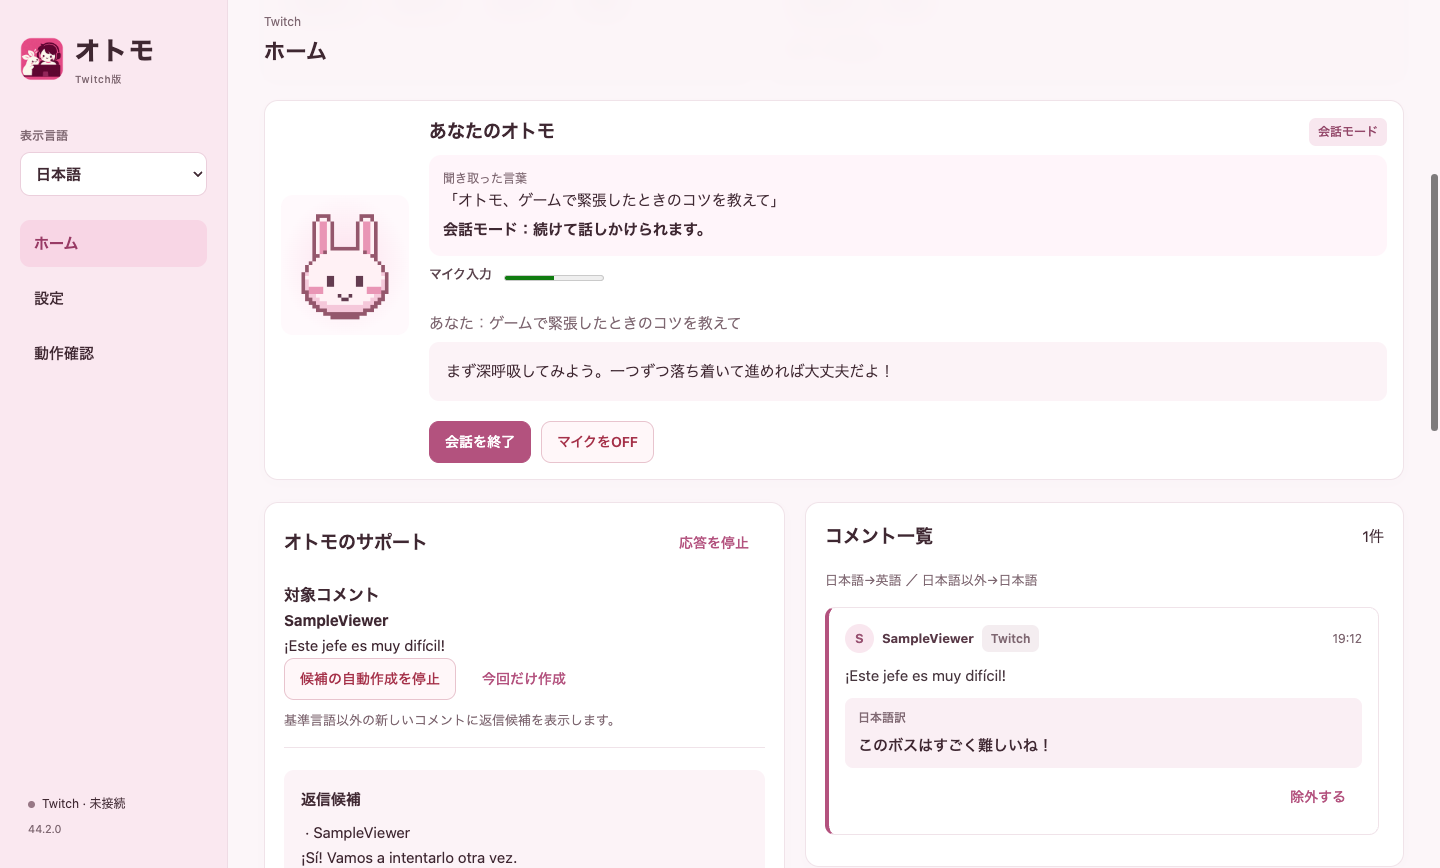Click the 今回だけ作成 link
1440x868 pixels.
(524, 679)
